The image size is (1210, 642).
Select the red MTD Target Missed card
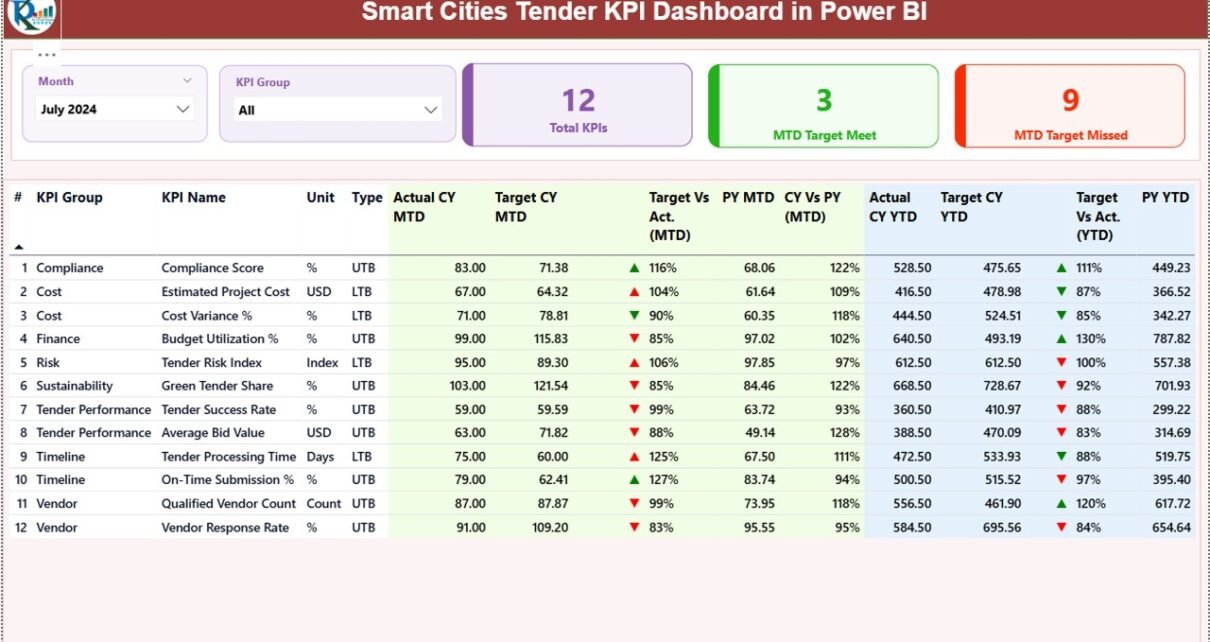point(1070,106)
